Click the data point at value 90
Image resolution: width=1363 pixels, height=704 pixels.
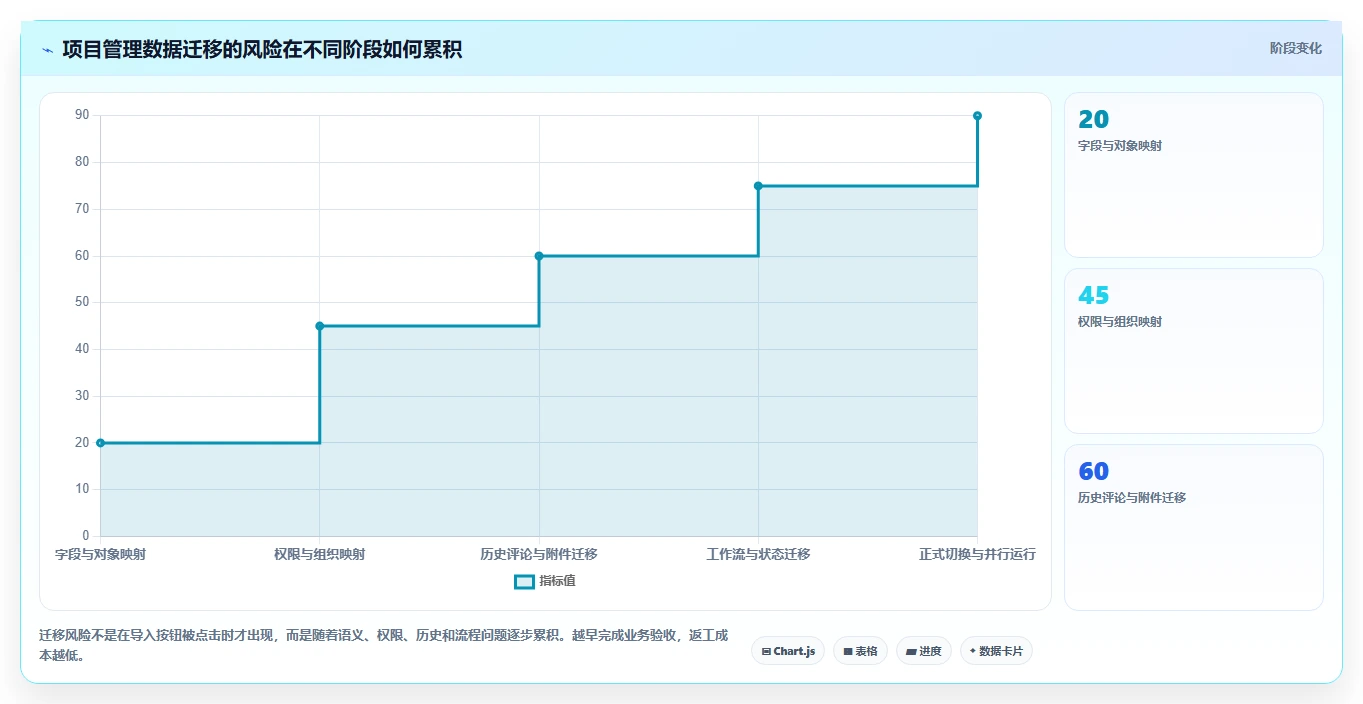[977, 116]
